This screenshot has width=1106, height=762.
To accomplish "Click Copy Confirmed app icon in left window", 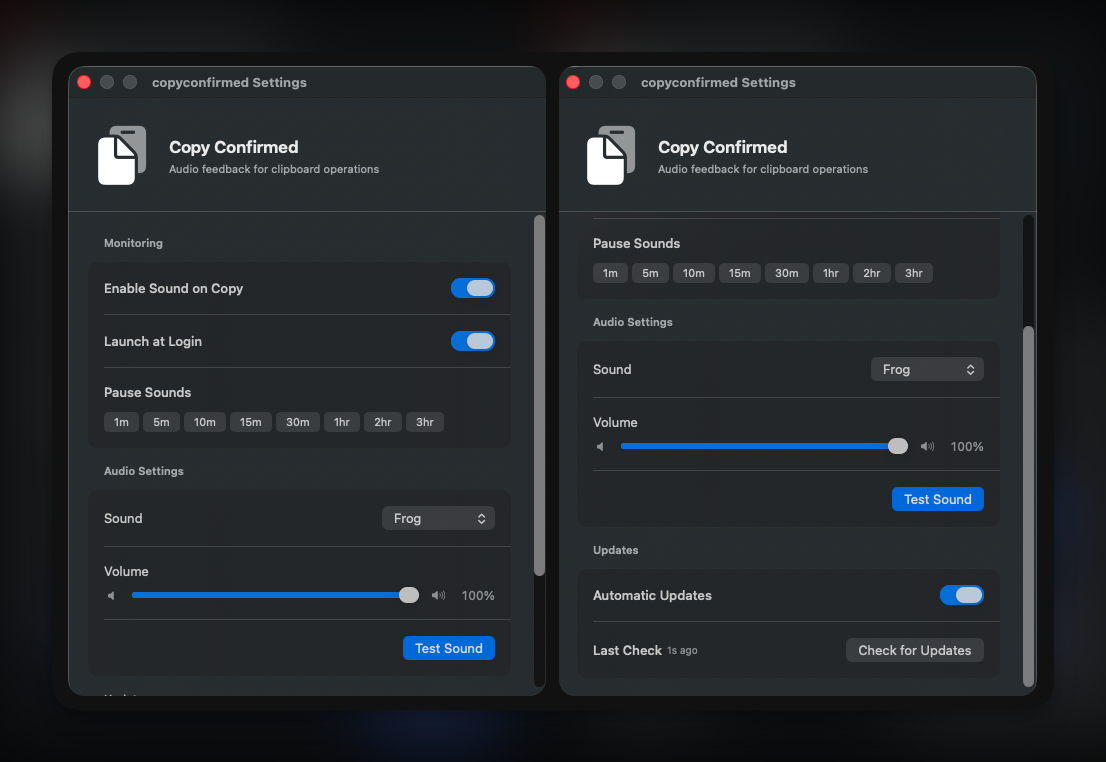I will click(x=122, y=155).
